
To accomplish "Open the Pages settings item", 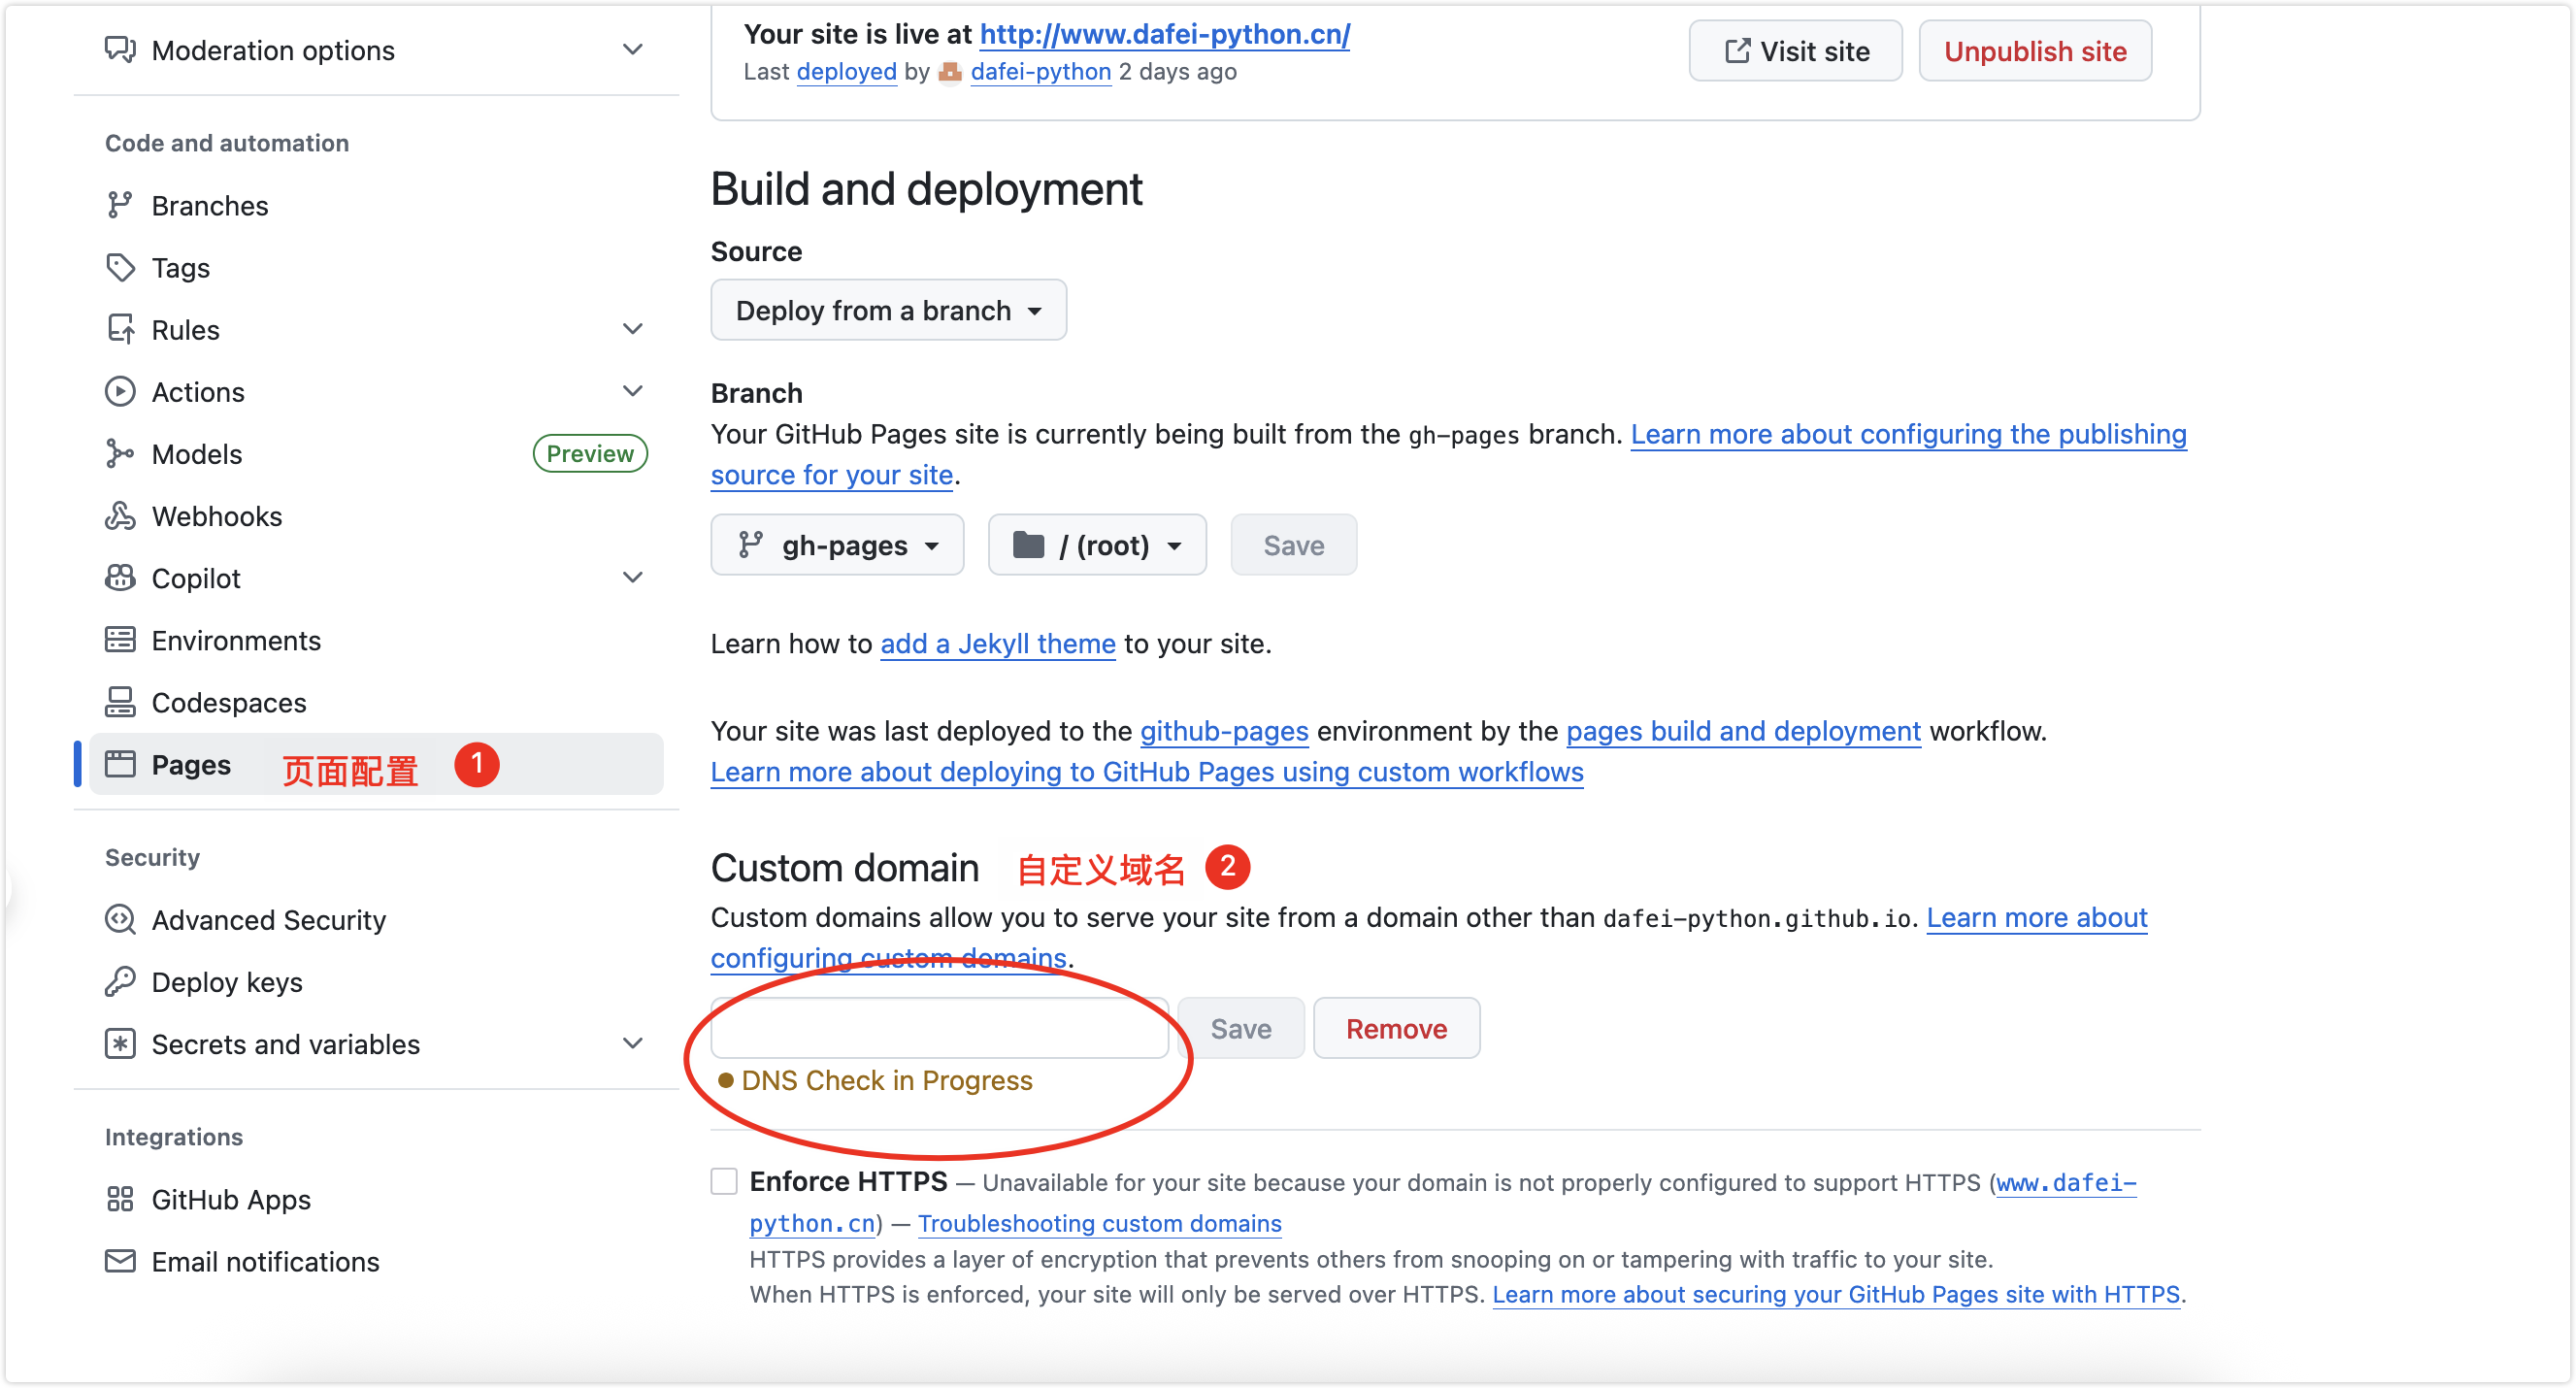I will [191, 765].
